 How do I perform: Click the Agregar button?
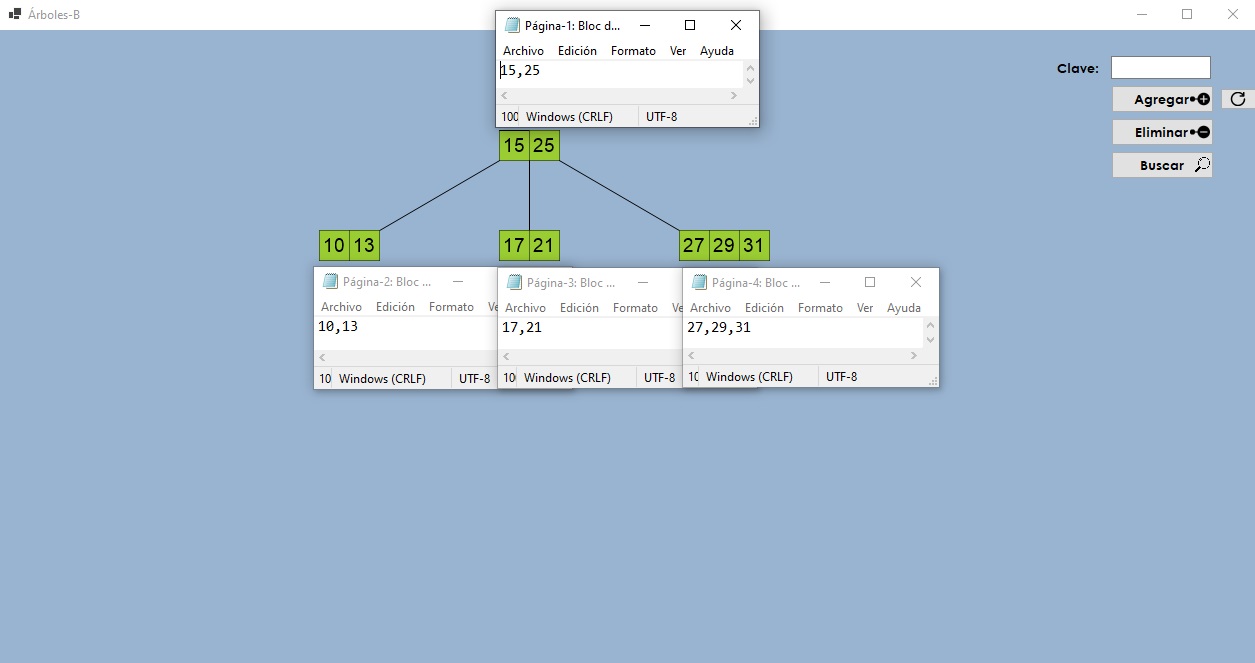click(1162, 99)
